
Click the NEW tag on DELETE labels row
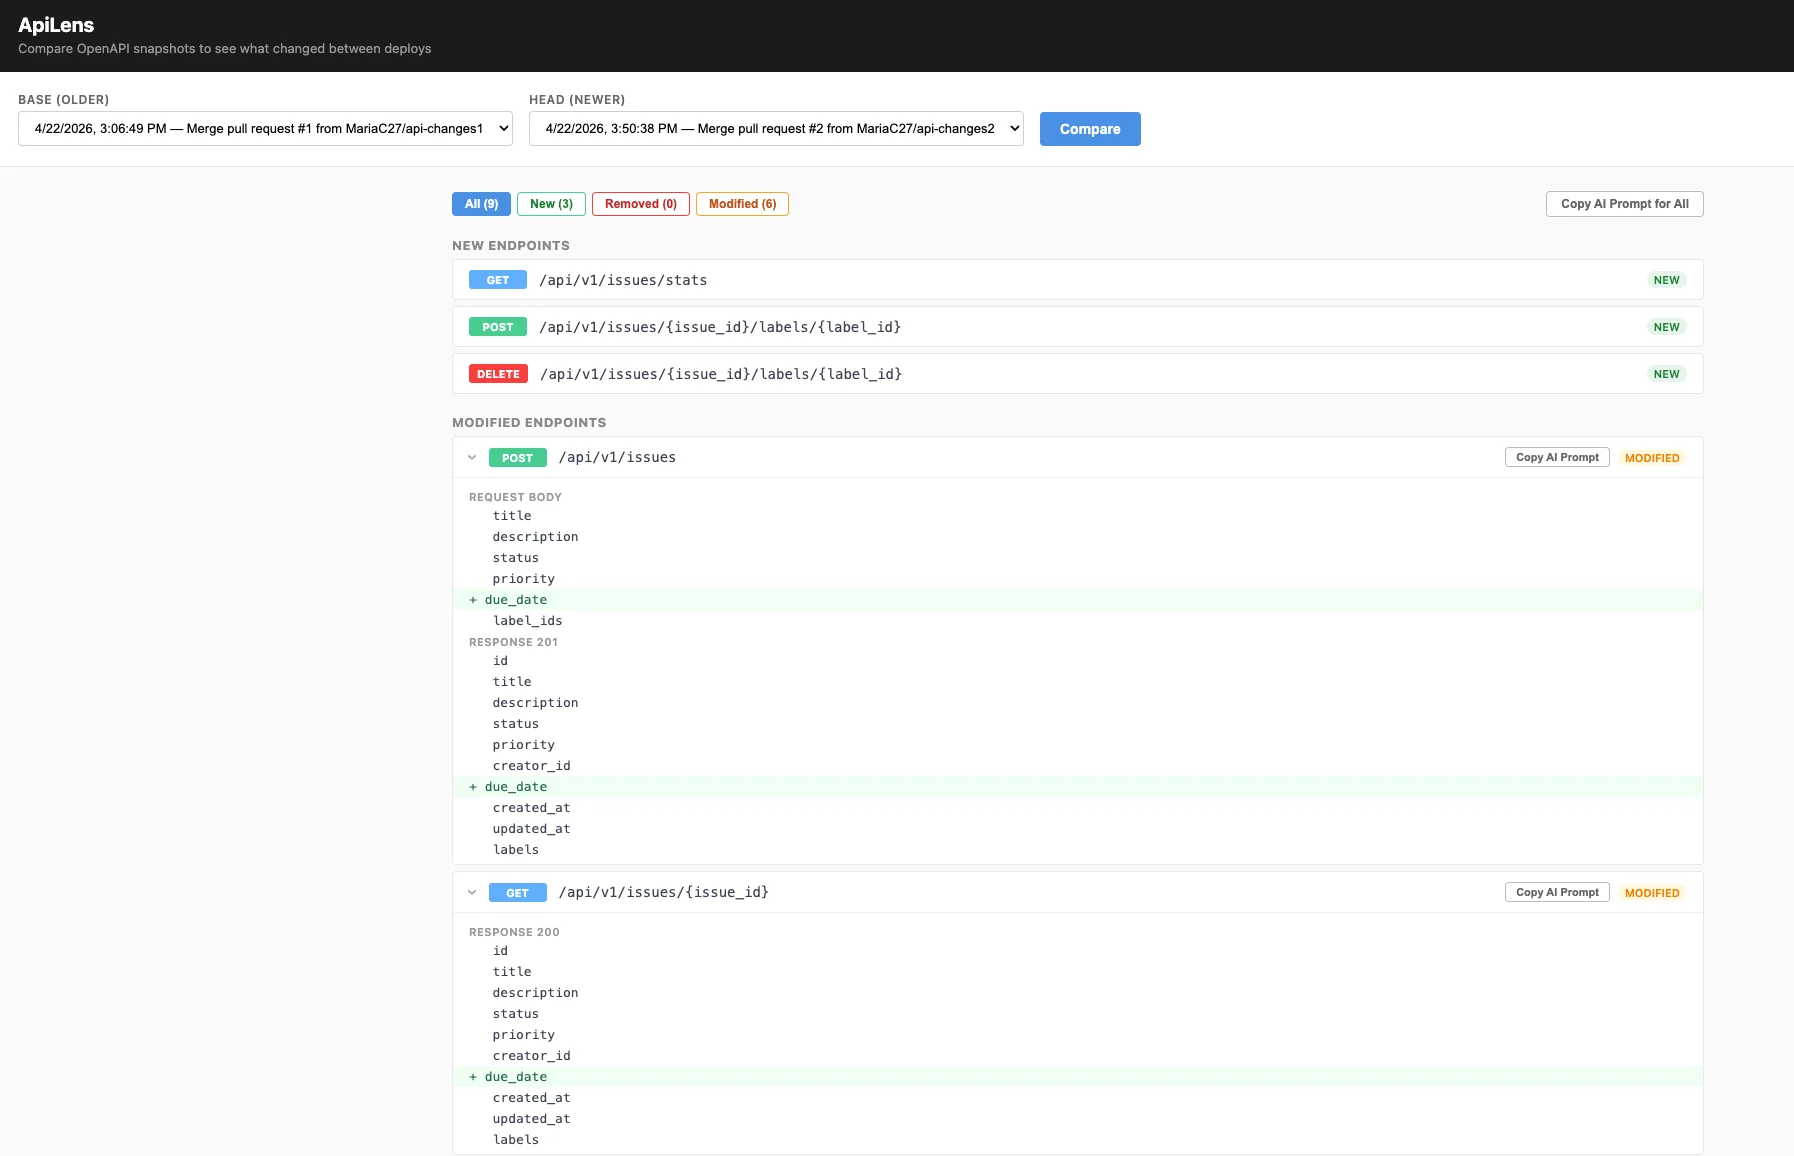pos(1666,374)
